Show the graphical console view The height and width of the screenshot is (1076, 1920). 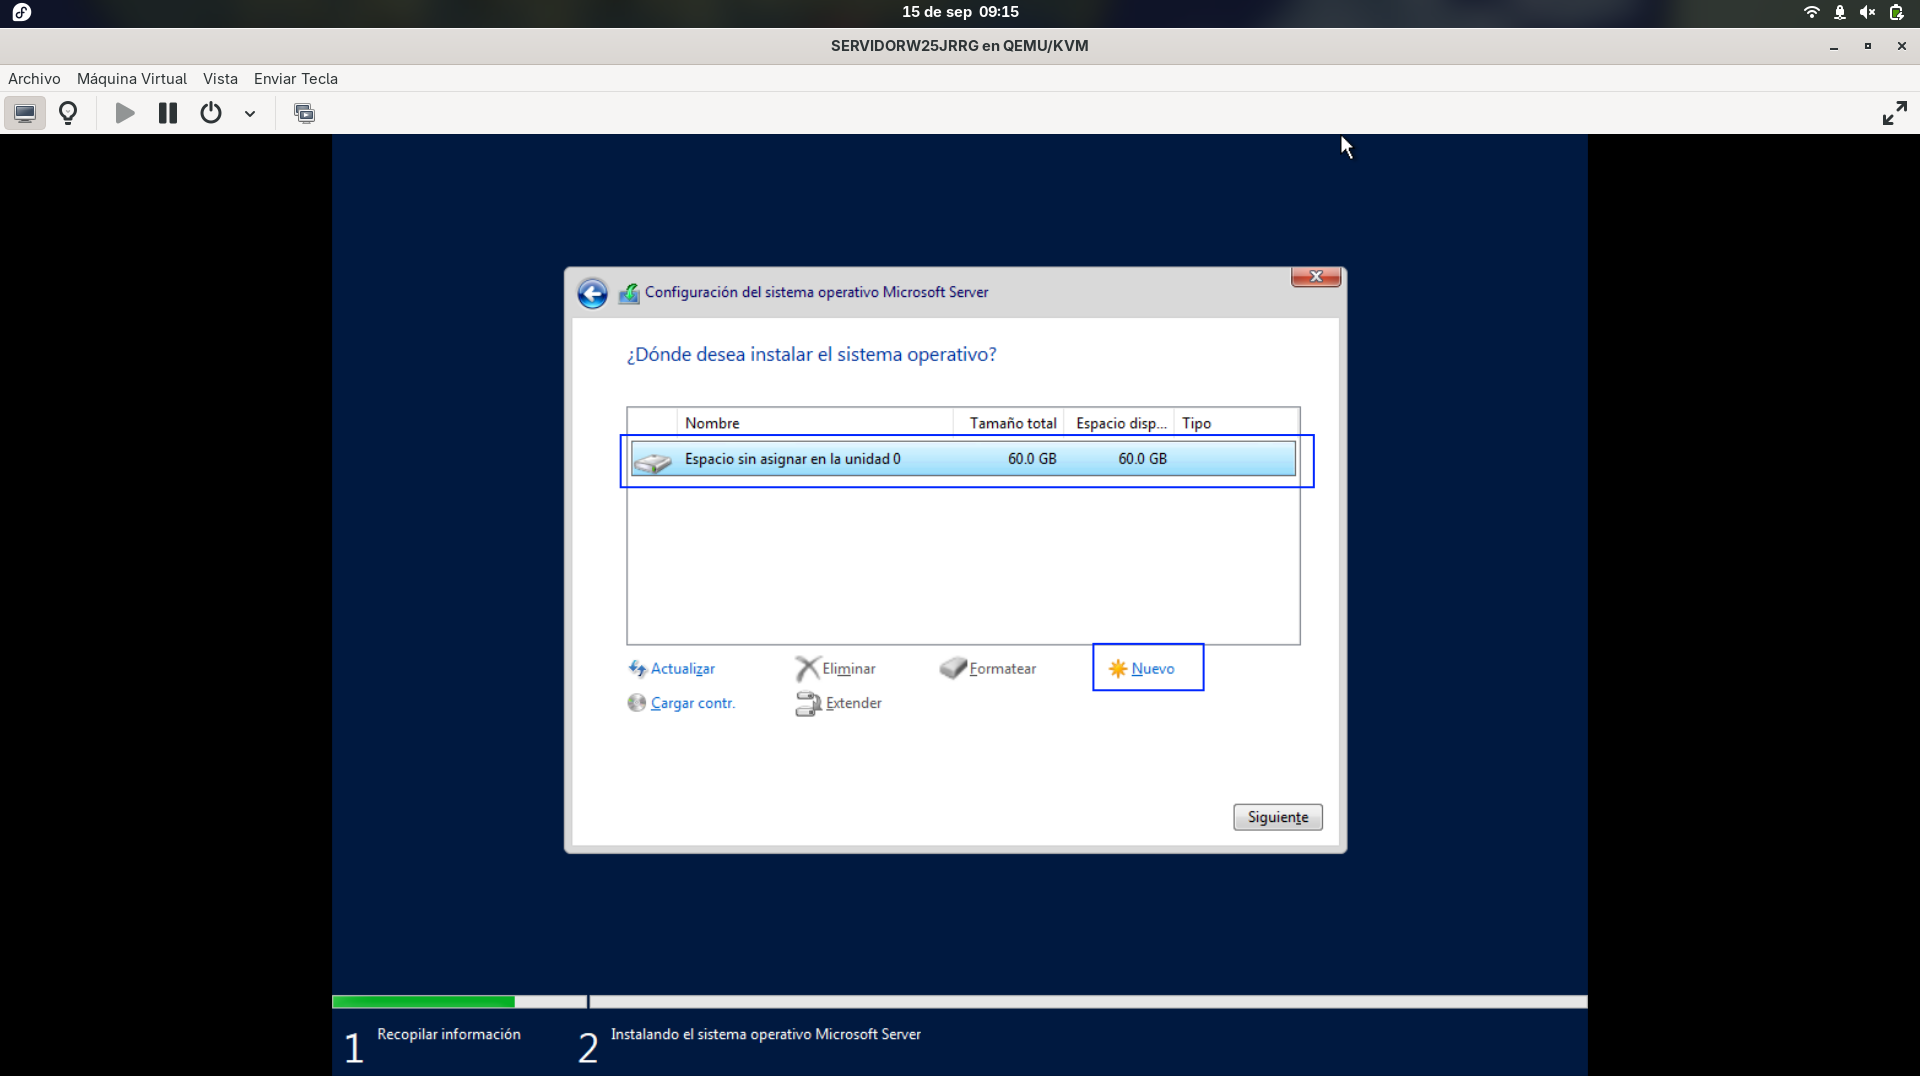pyautogui.click(x=25, y=113)
